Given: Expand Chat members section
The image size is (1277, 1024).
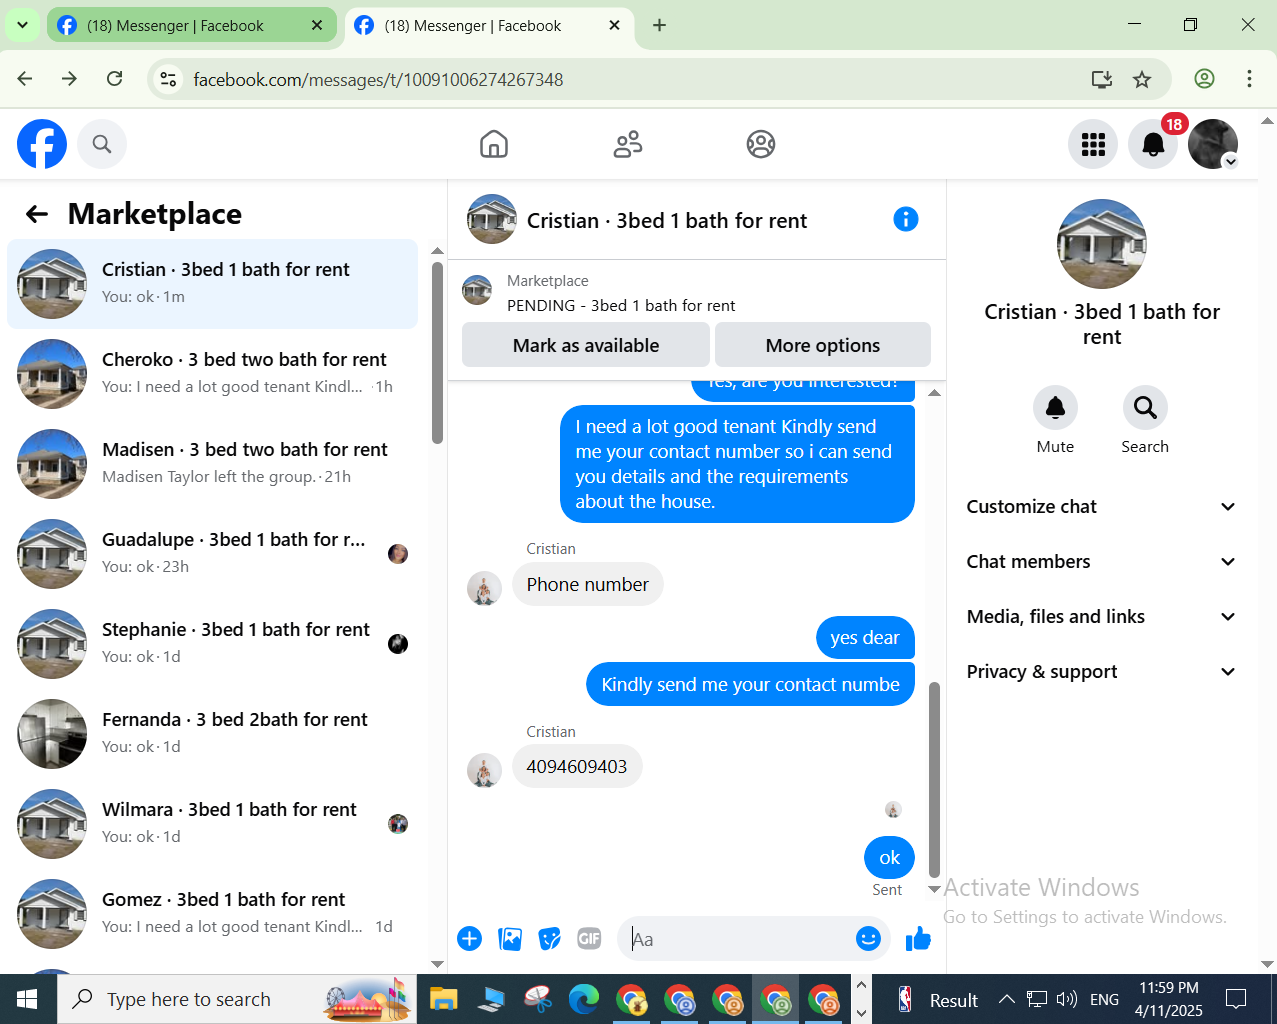Looking at the screenshot, I should pos(1102,562).
